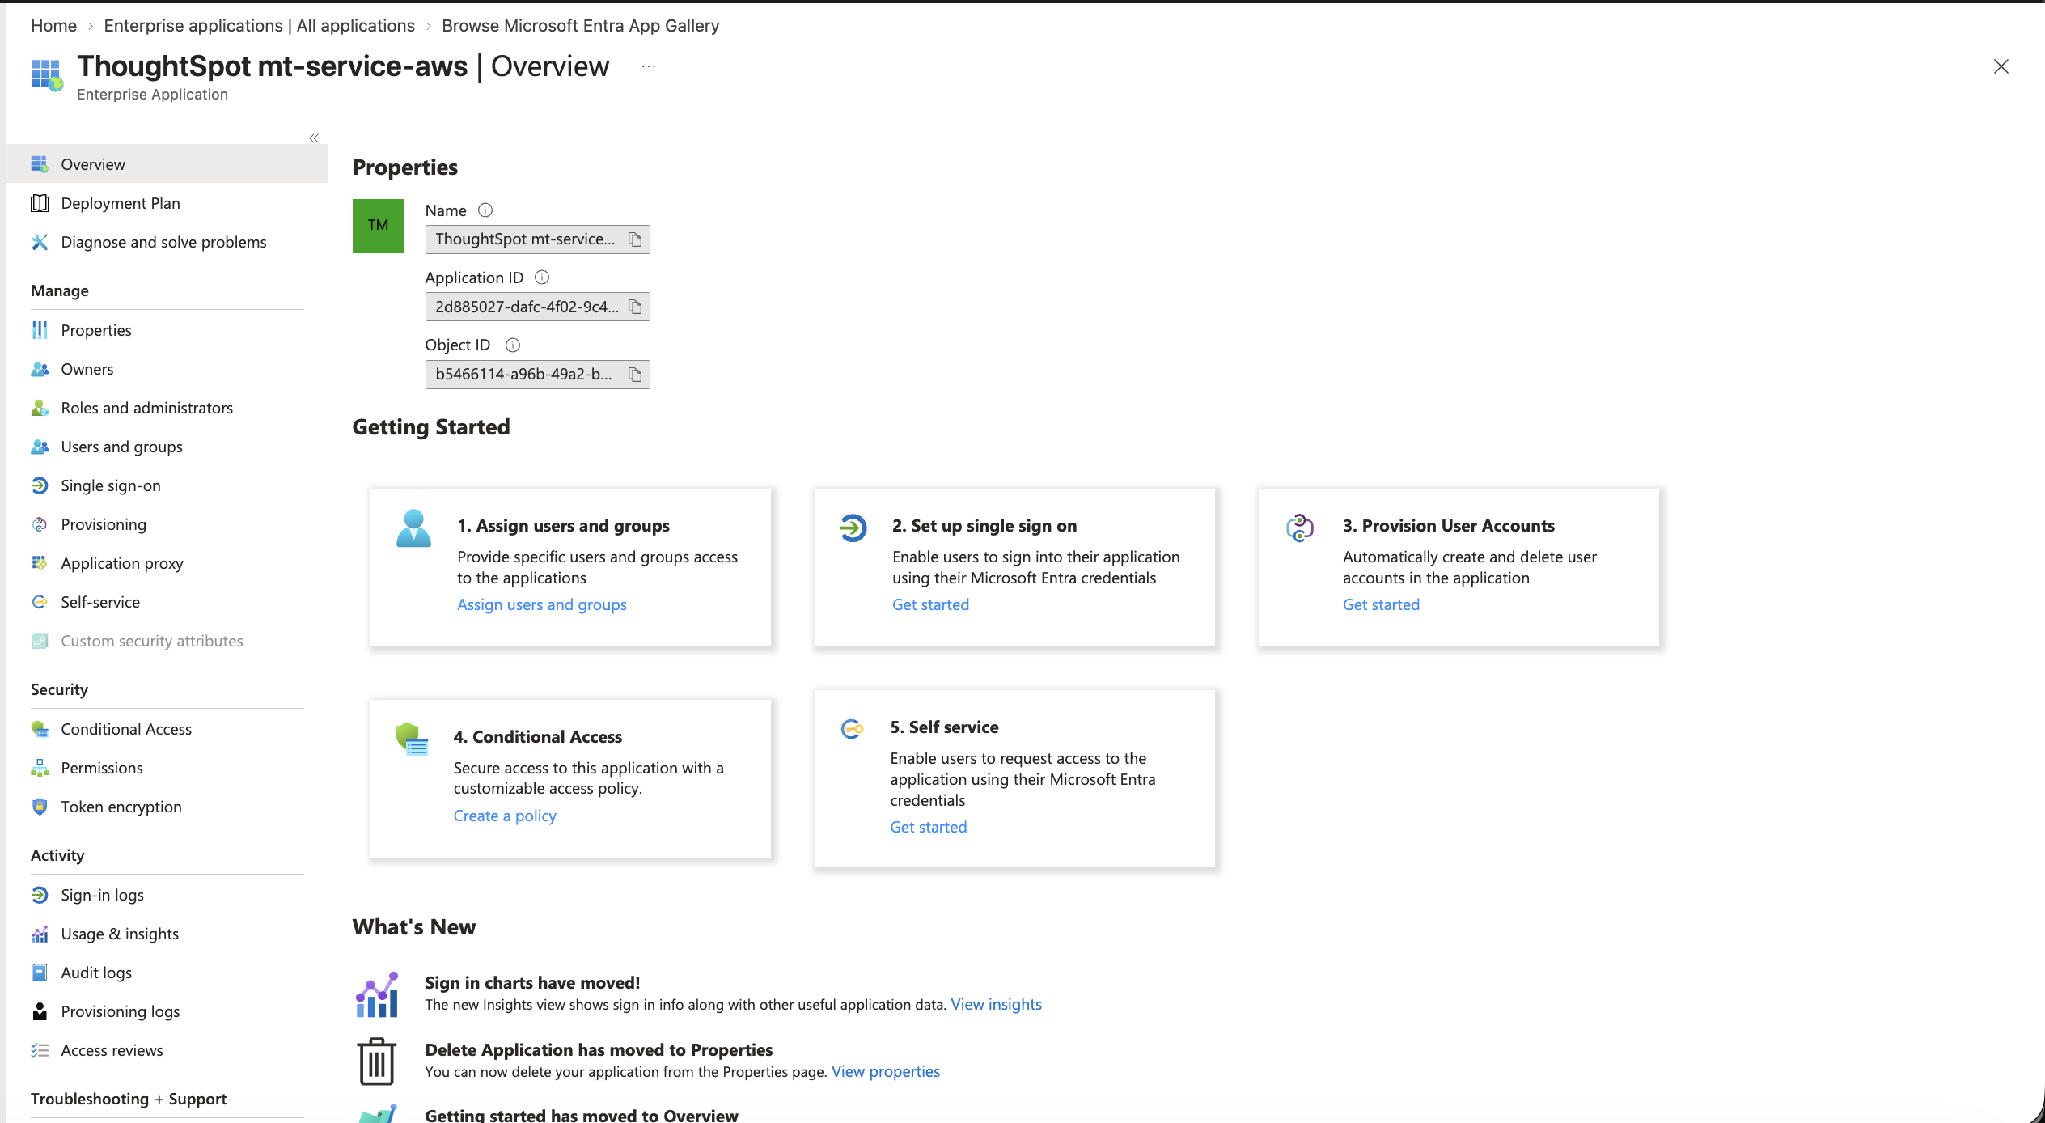Click the Single sign-on sidebar icon
Screen dimensions: 2045x1123
pyautogui.click(x=40, y=486)
